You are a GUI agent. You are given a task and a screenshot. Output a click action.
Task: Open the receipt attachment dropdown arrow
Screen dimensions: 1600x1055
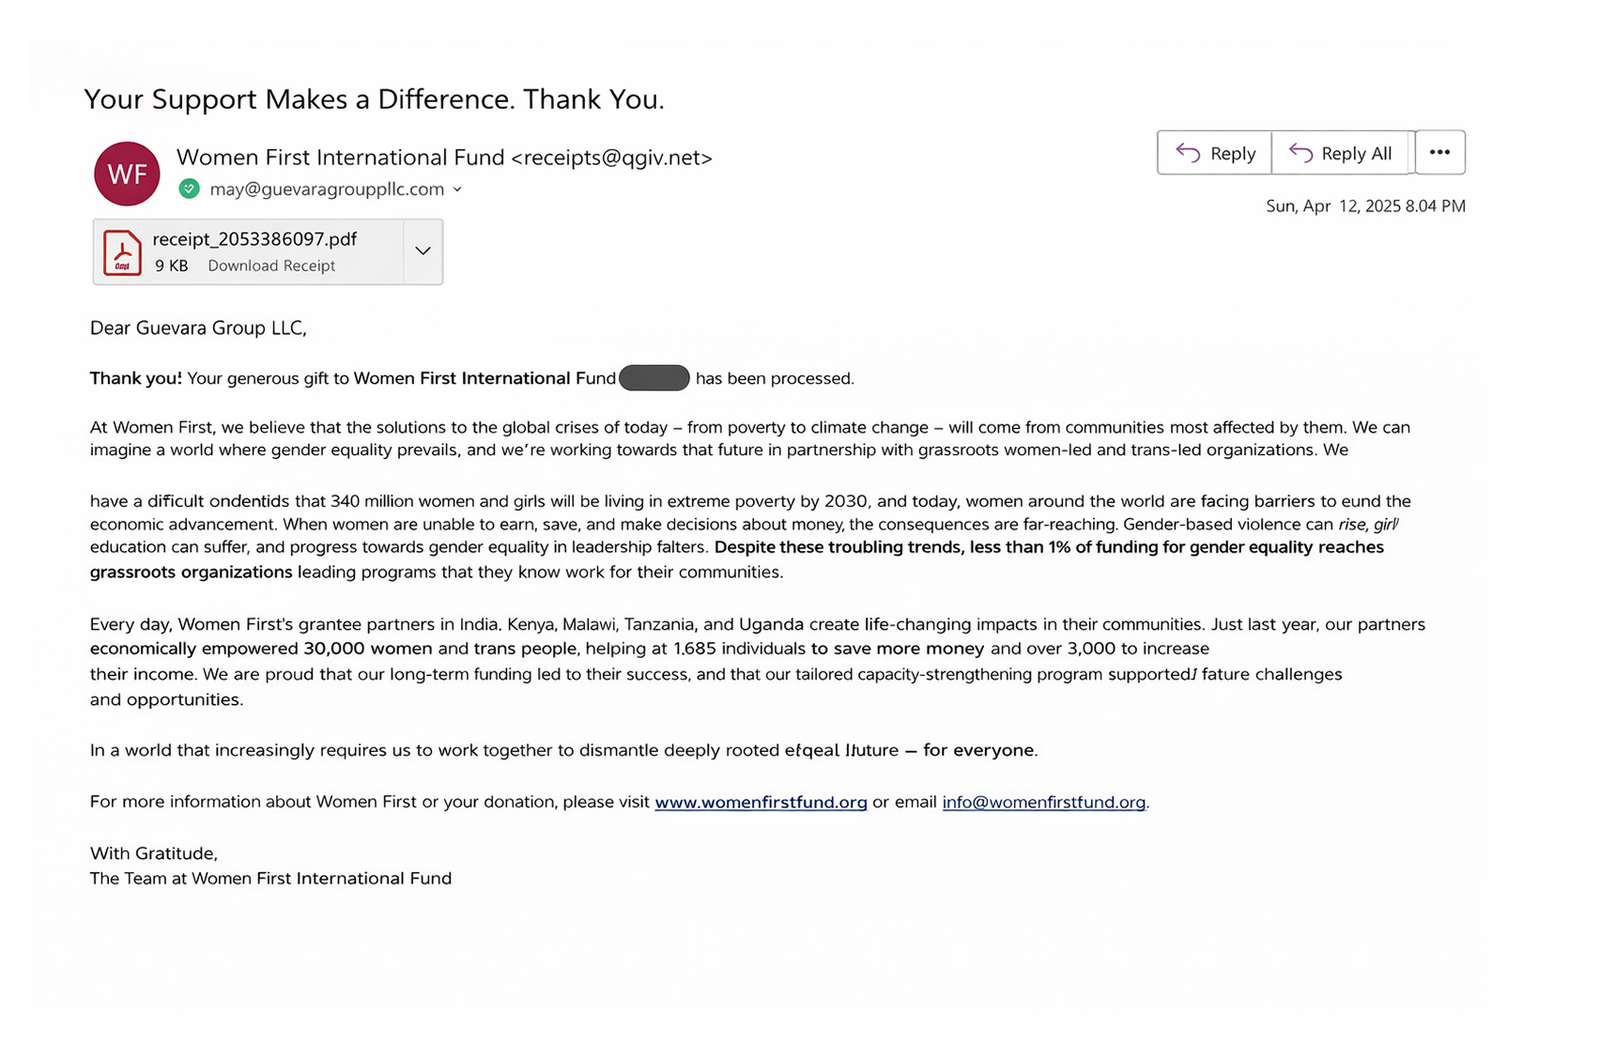pyautogui.click(x=423, y=251)
